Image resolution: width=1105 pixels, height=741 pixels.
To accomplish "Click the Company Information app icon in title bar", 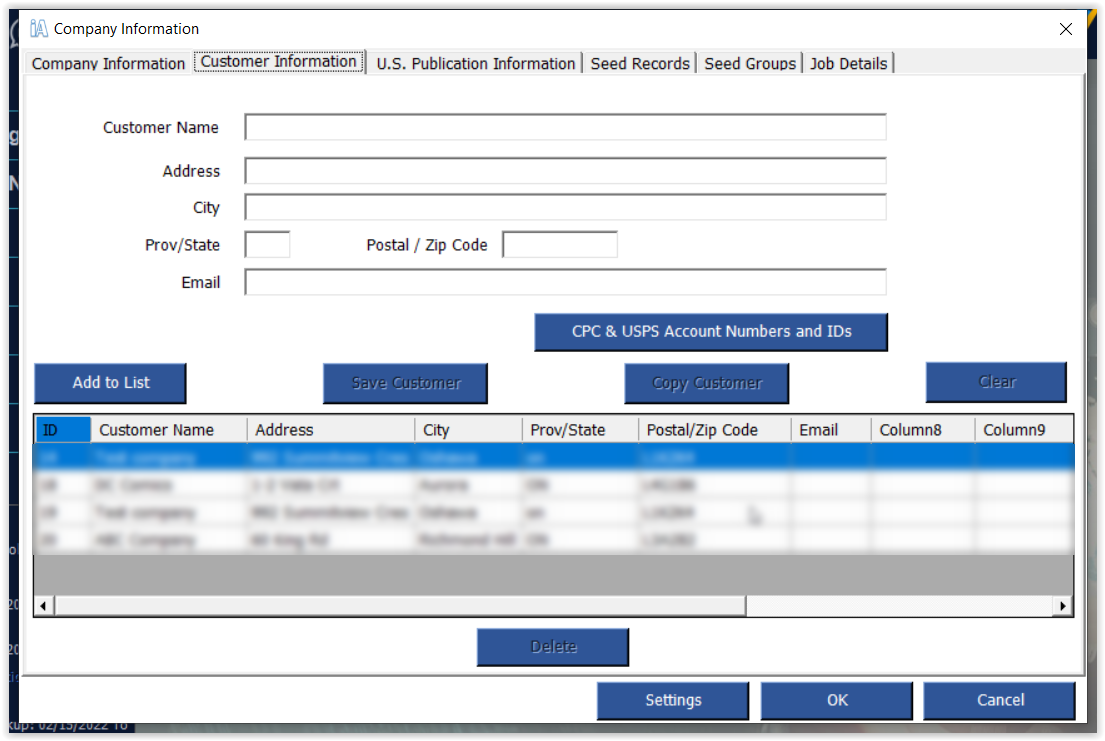I will (x=39, y=28).
